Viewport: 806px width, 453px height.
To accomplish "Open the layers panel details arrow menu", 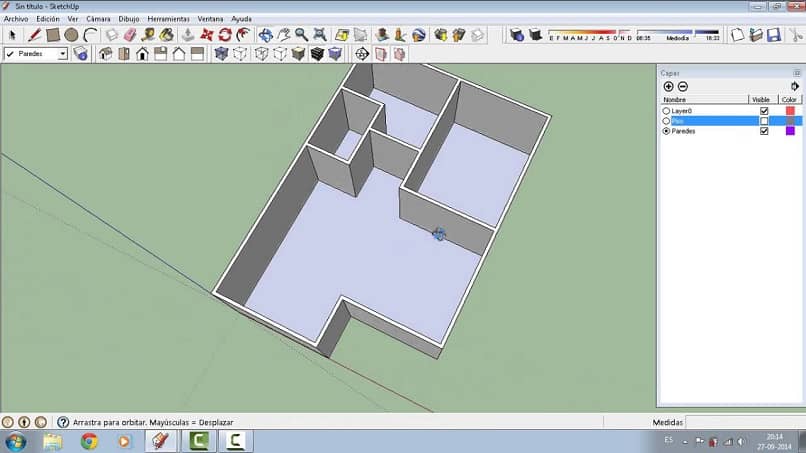I will tap(795, 87).
